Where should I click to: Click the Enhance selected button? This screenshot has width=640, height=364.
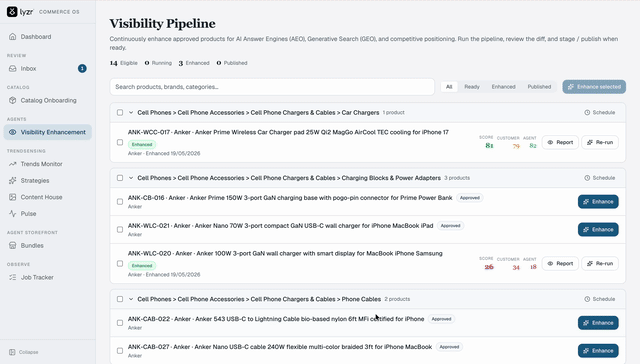(x=594, y=87)
